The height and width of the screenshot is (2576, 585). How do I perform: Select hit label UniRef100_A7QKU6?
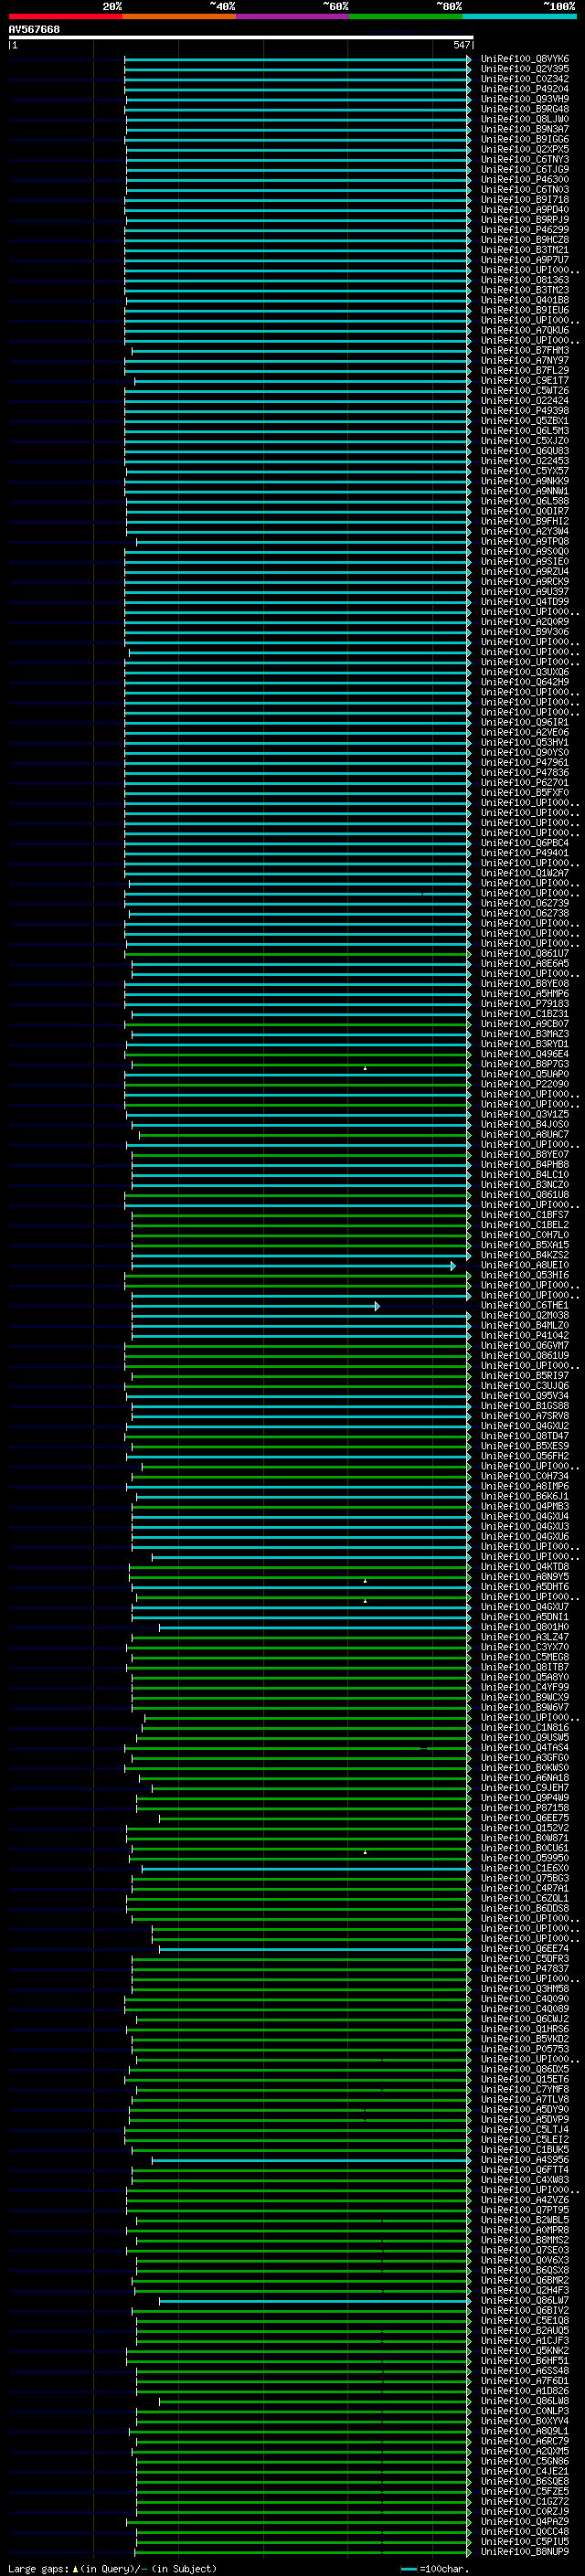525,330
